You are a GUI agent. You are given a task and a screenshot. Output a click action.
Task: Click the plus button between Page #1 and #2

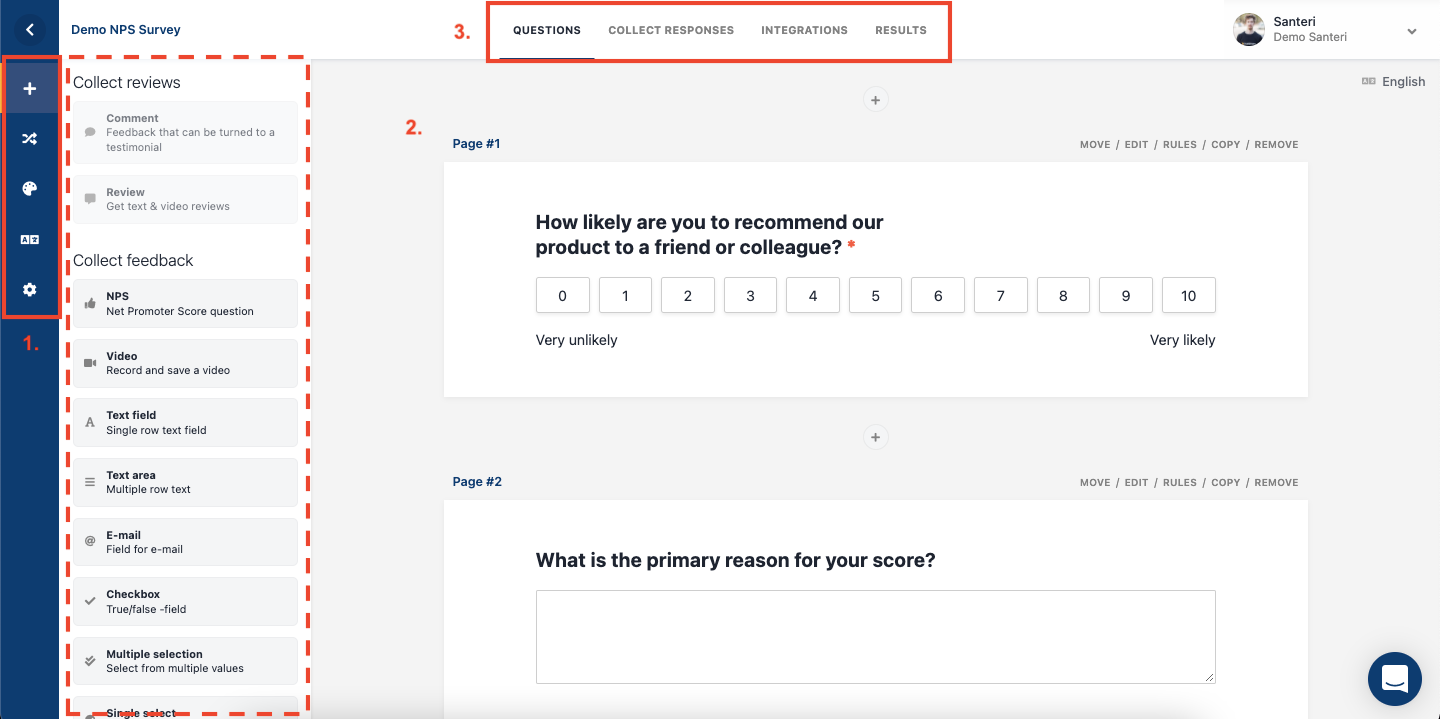(x=875, y=437)
